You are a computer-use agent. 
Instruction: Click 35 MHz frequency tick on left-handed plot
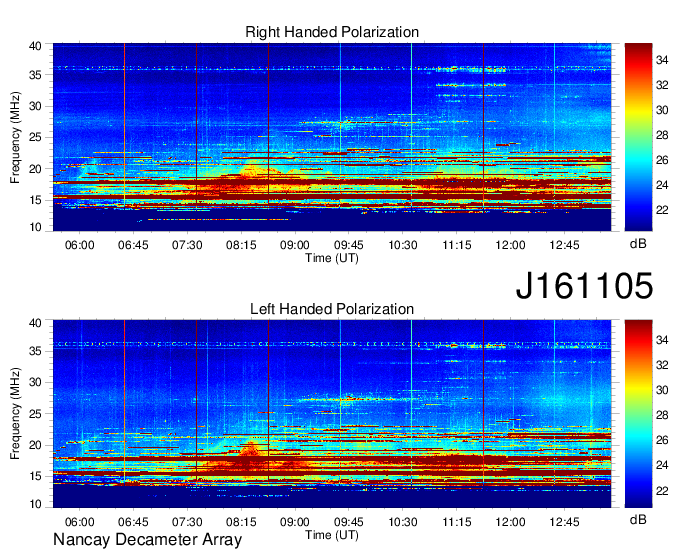click(35, 351)
